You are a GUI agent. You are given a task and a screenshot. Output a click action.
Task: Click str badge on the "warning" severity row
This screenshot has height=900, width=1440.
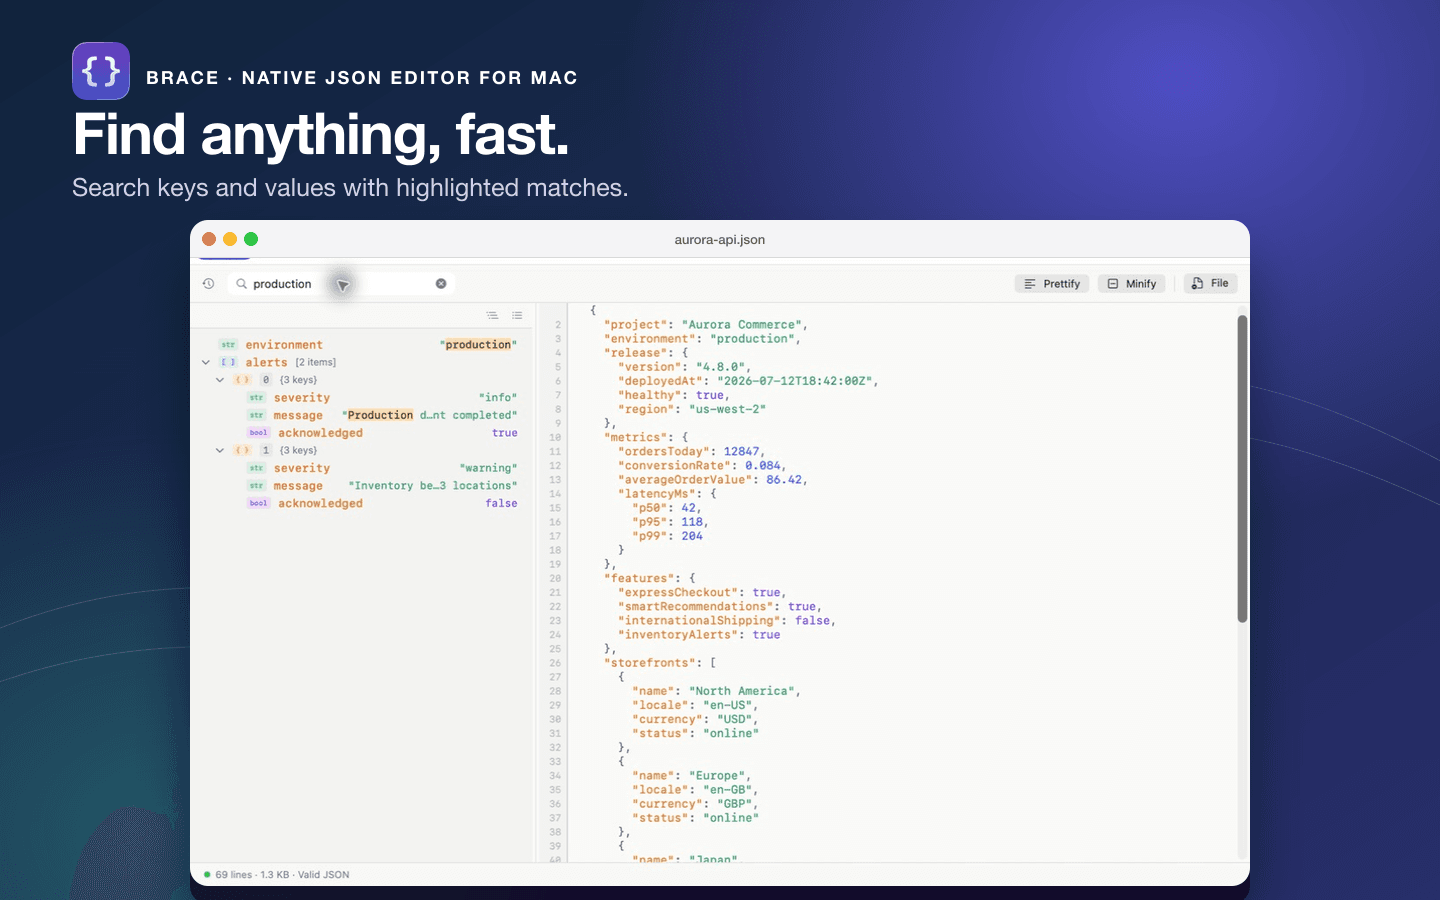(256, 468)
